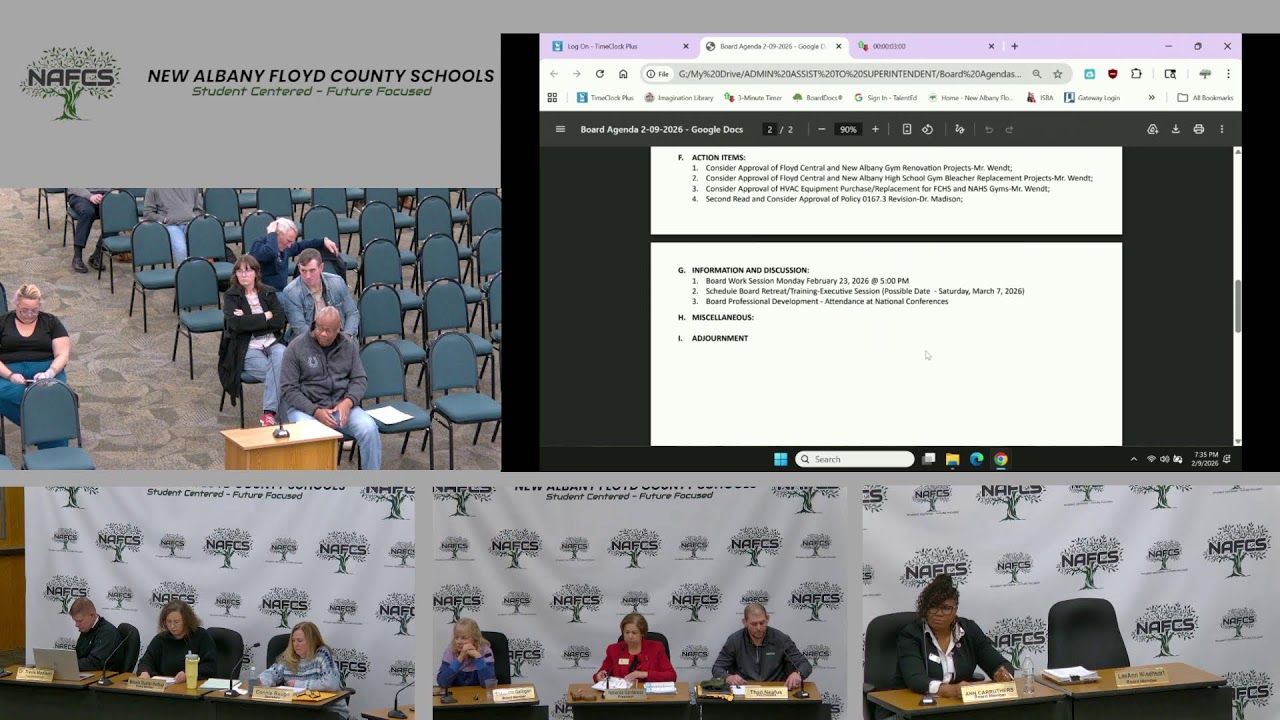Open the apps grid in the bookmarks bar

[x=552, y=98]
